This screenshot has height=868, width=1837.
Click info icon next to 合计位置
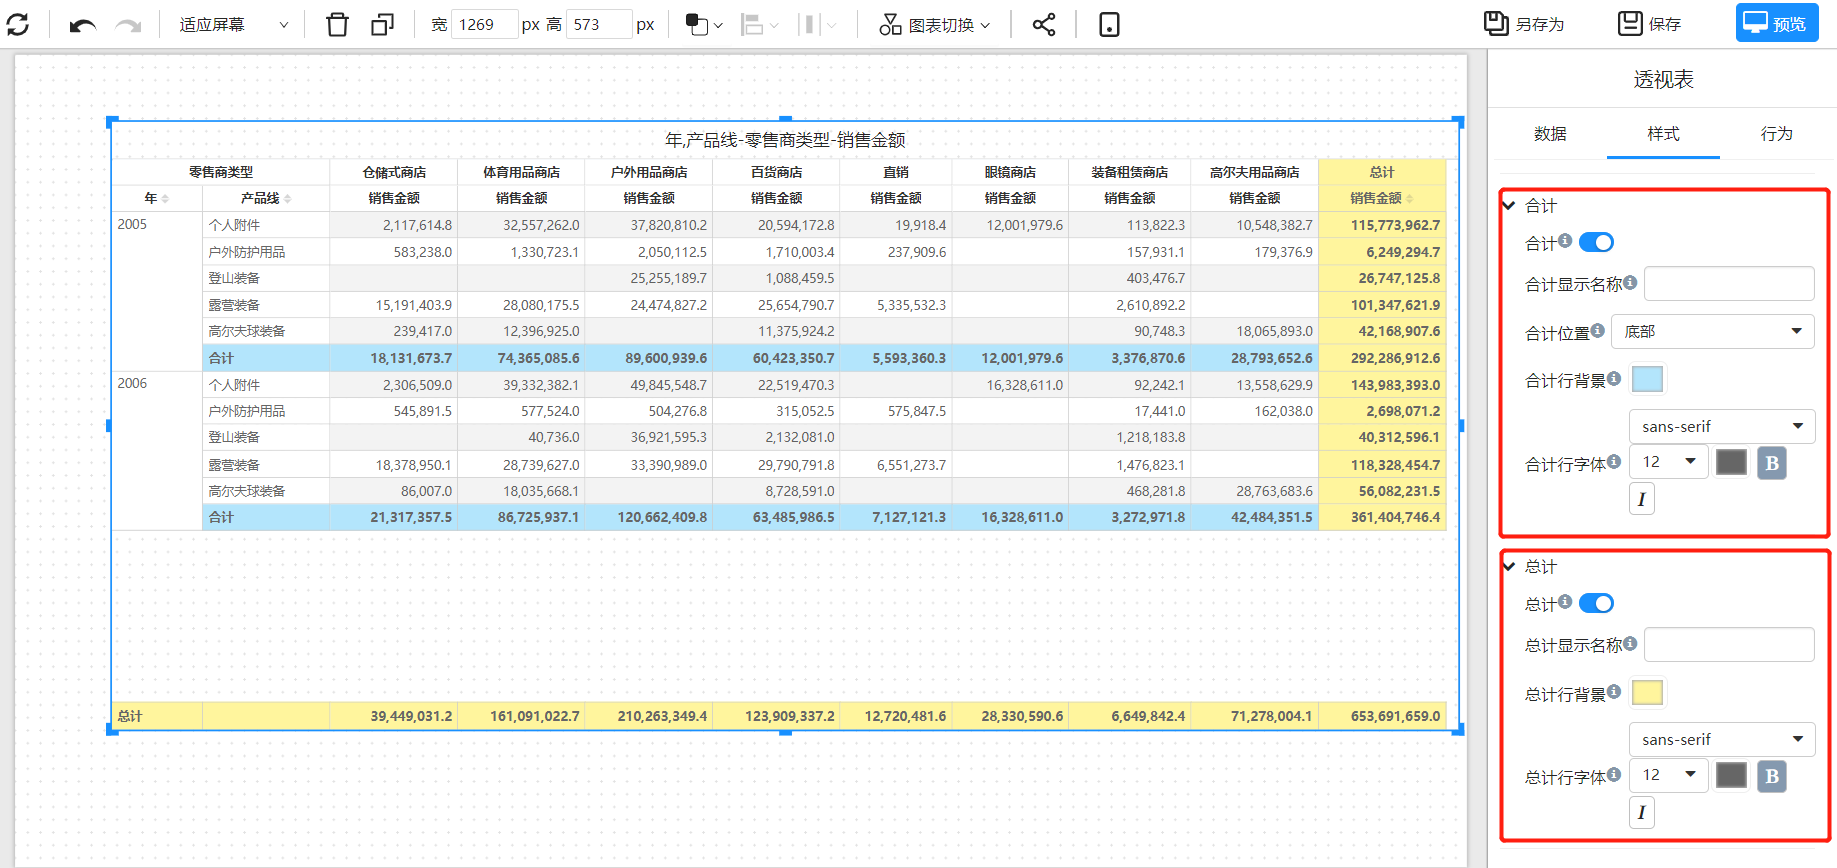tap(1597, 330)
